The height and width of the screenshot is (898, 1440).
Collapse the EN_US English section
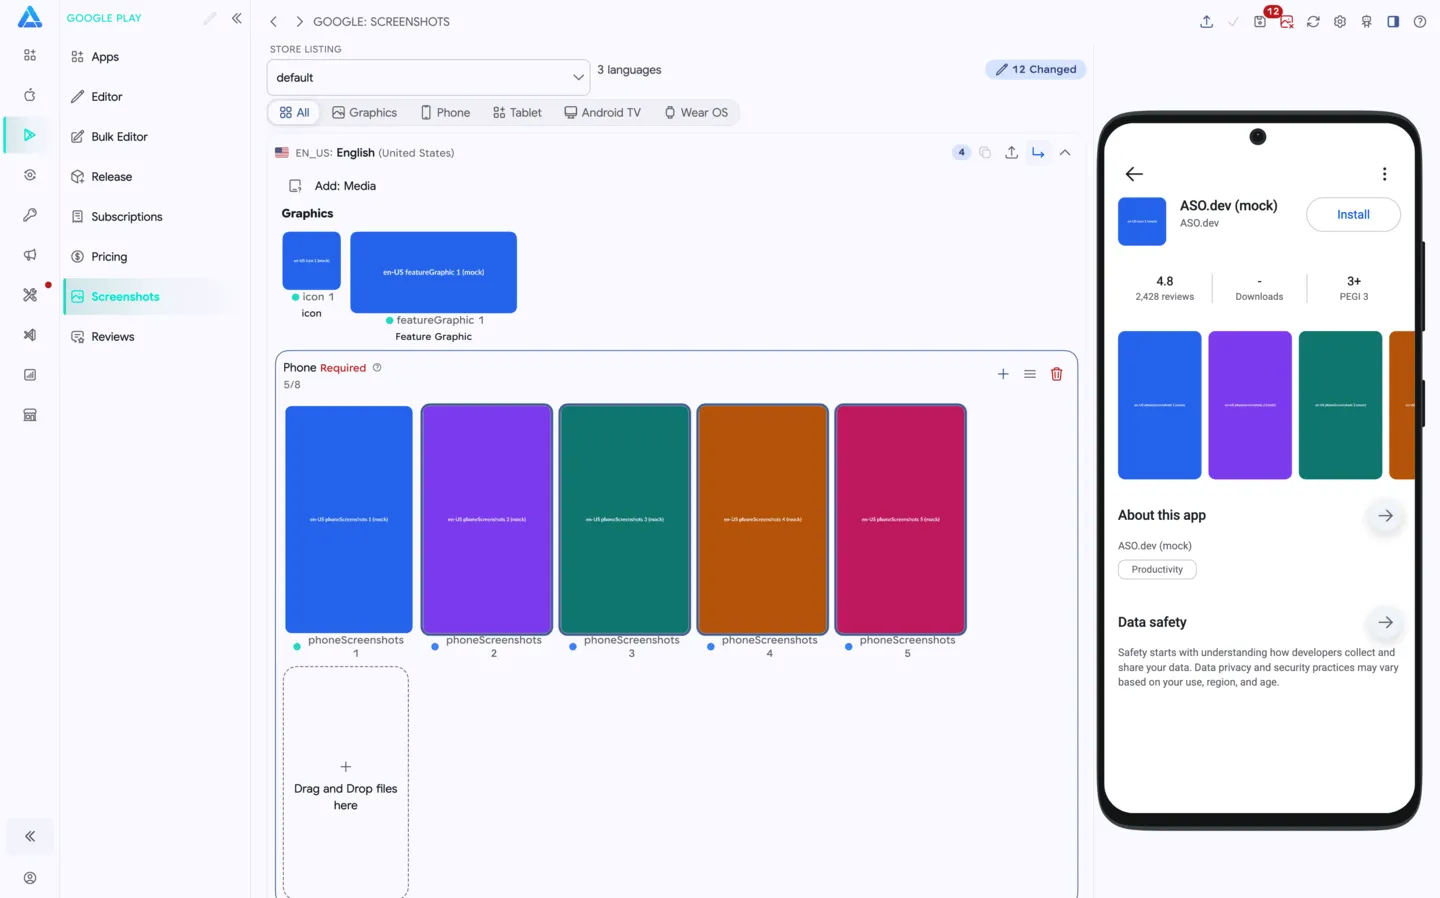(x=1065, y=153)
